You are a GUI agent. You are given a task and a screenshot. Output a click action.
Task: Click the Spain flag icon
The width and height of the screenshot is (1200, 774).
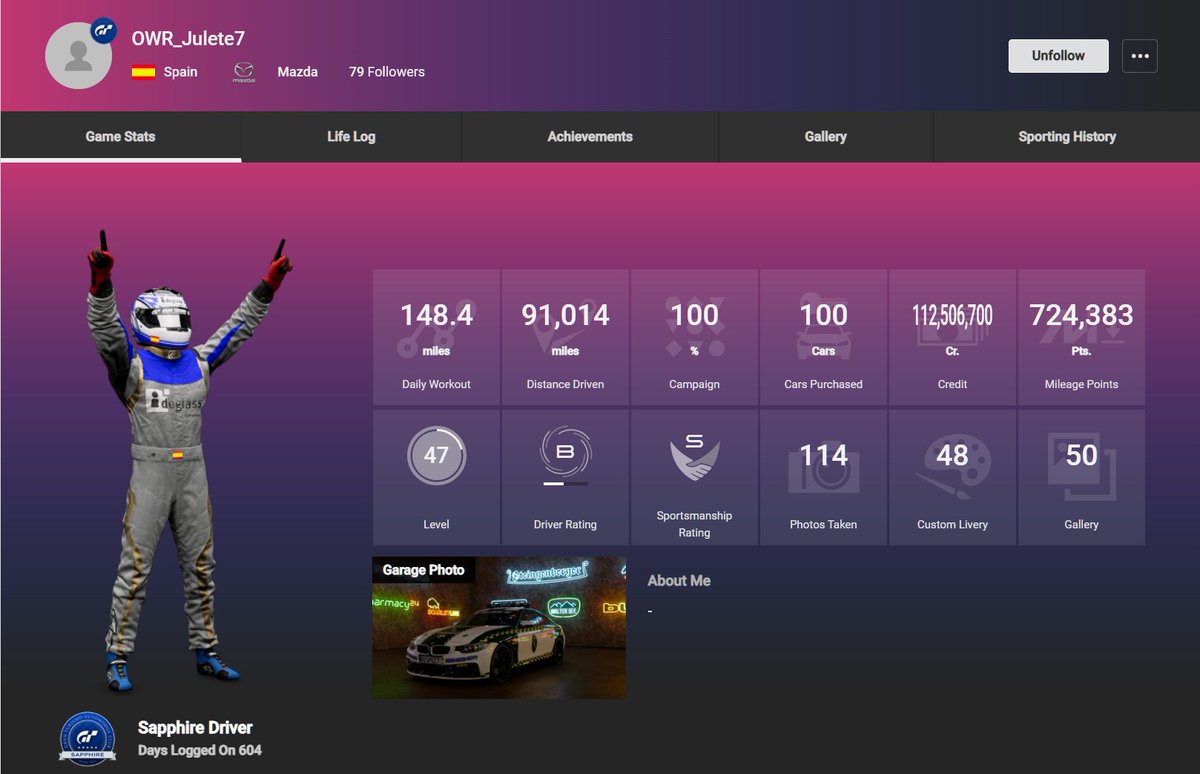tap(143, 72)
